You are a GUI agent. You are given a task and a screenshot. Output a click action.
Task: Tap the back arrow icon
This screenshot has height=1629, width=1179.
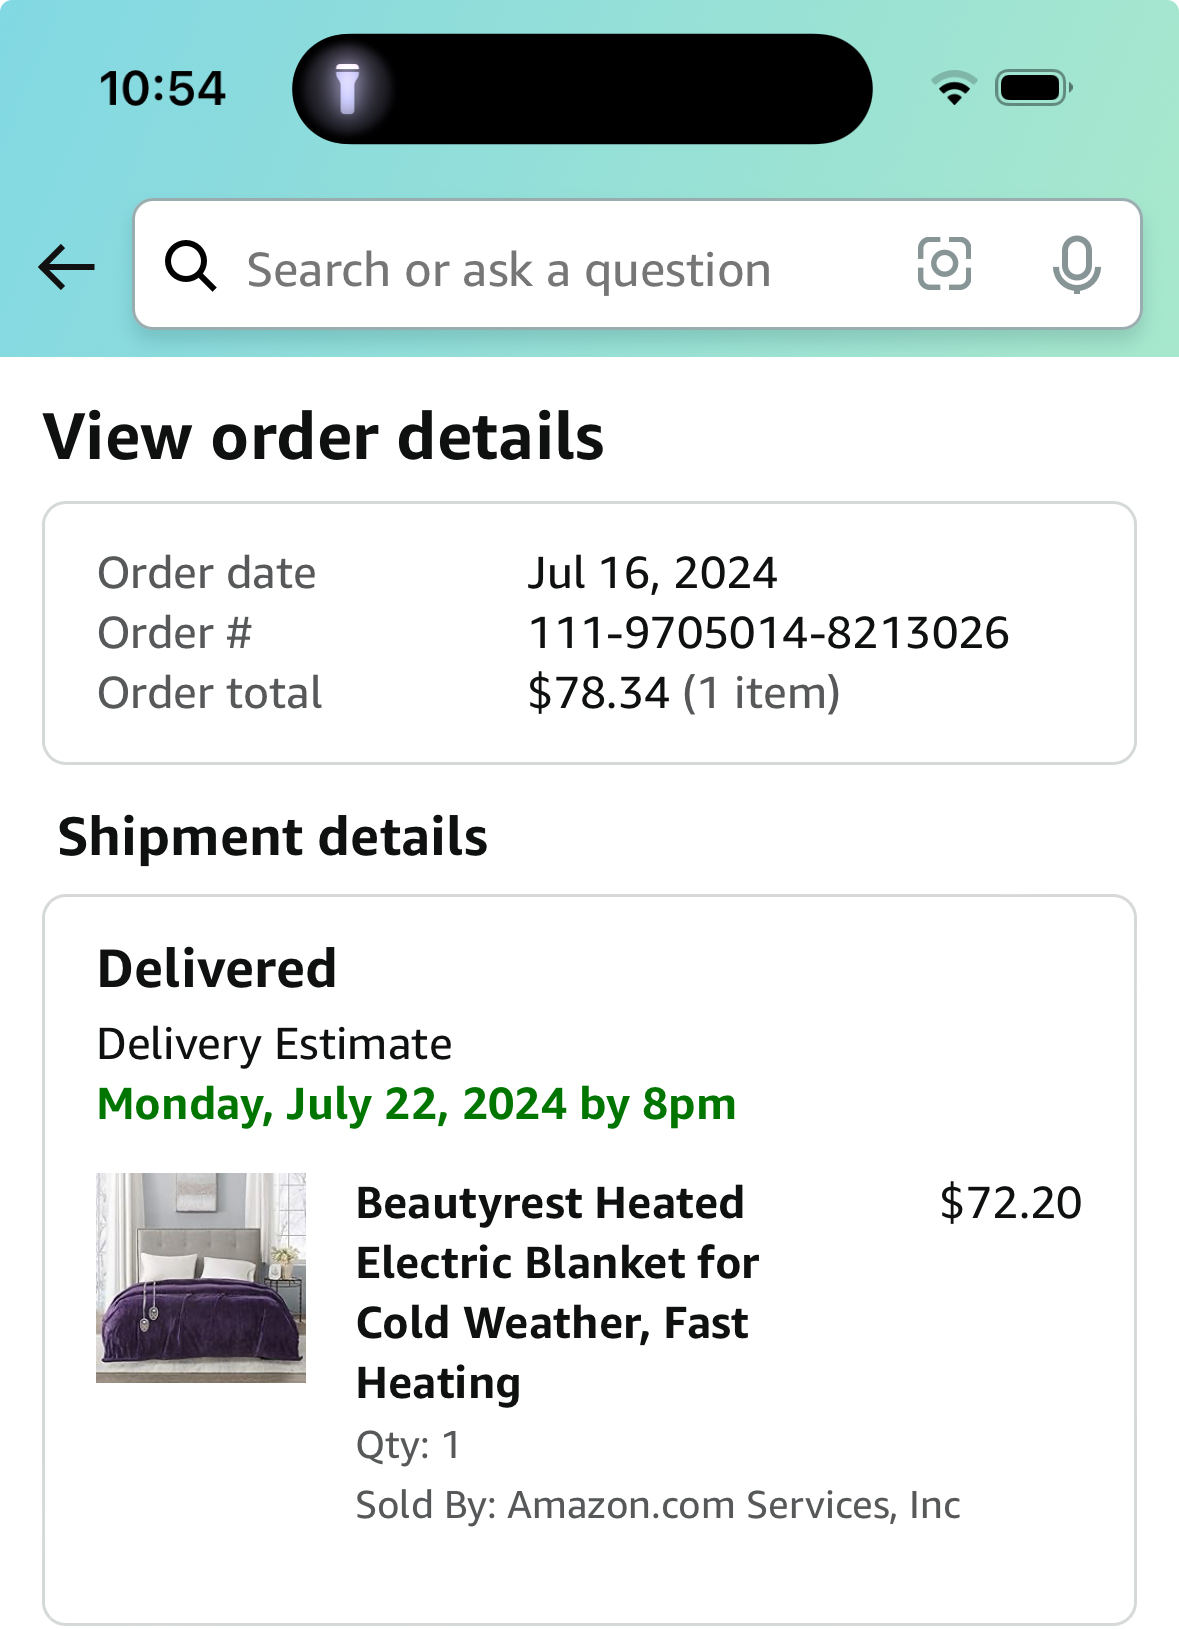point(66,267)
